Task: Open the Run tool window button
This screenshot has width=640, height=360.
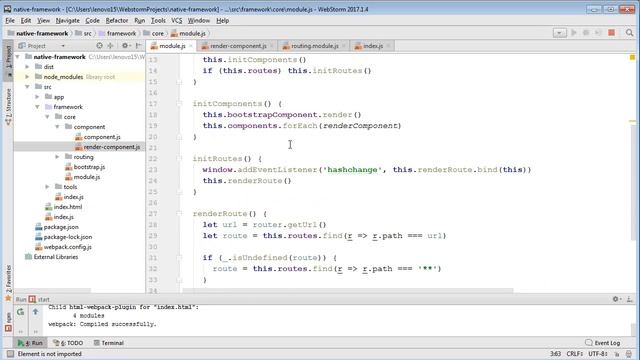Action: 30,343
